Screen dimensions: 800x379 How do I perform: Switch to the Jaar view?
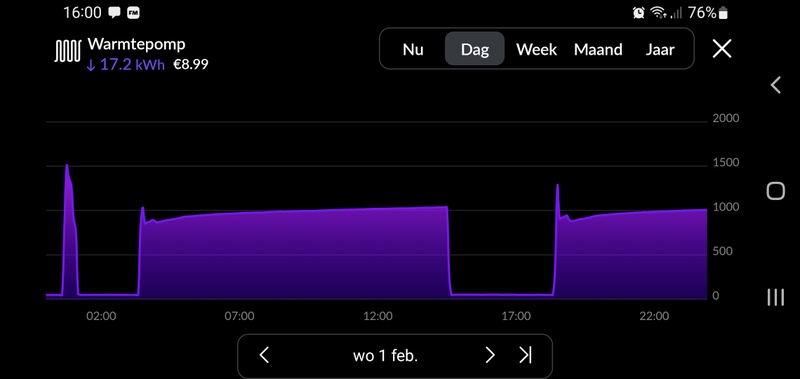pos(660,49)
